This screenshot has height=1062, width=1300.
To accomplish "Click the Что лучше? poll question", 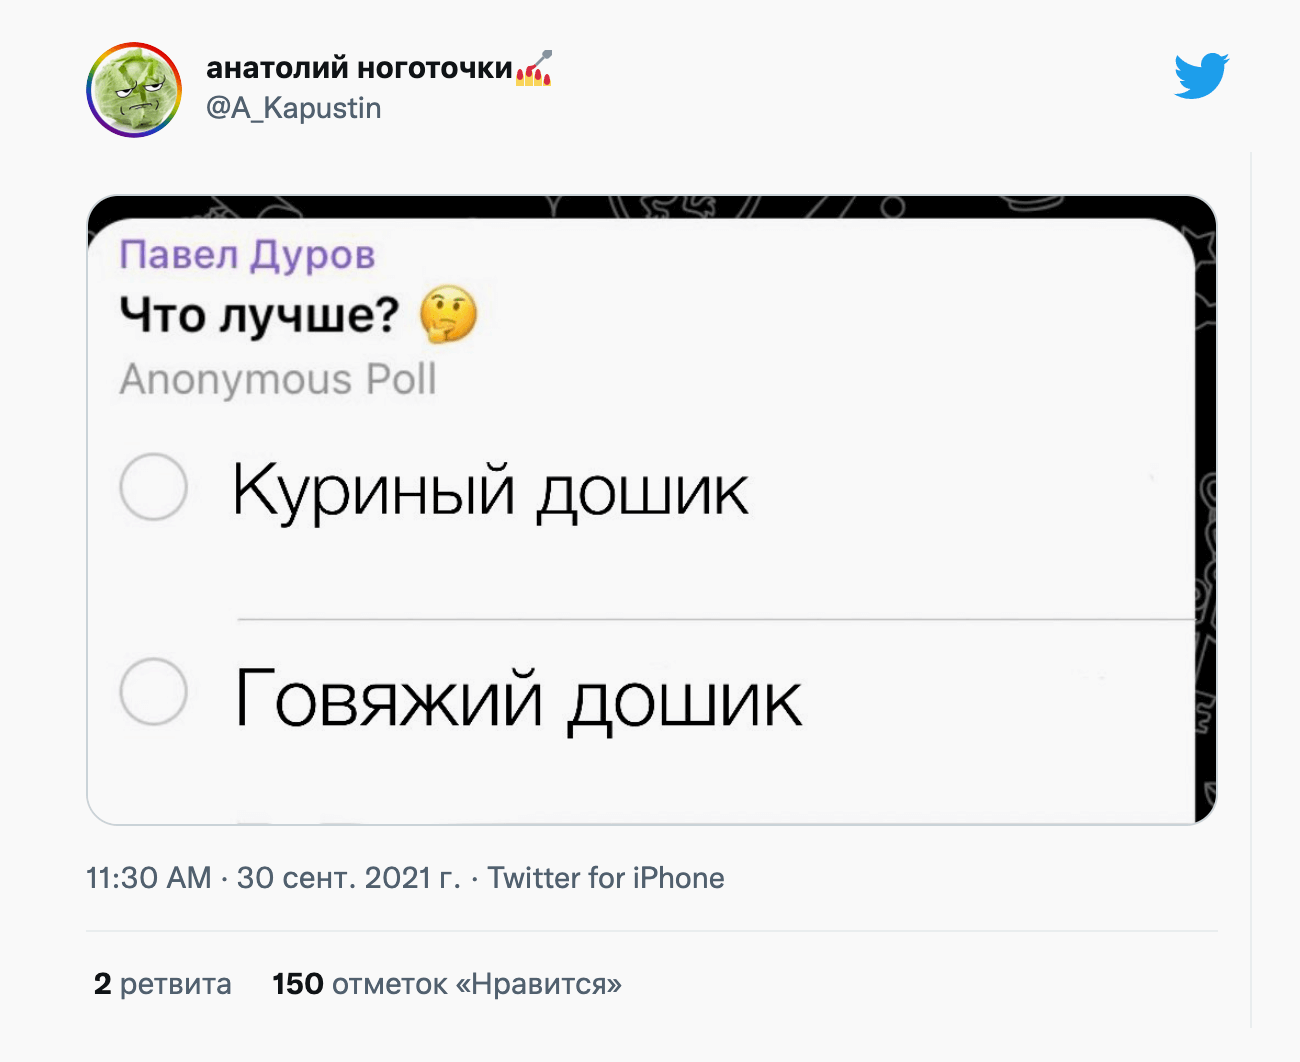I will 259,315.
